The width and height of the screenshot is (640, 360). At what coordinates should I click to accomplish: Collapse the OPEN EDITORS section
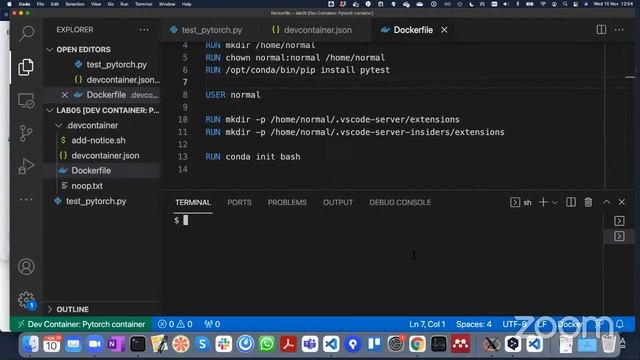coord(102,49)
